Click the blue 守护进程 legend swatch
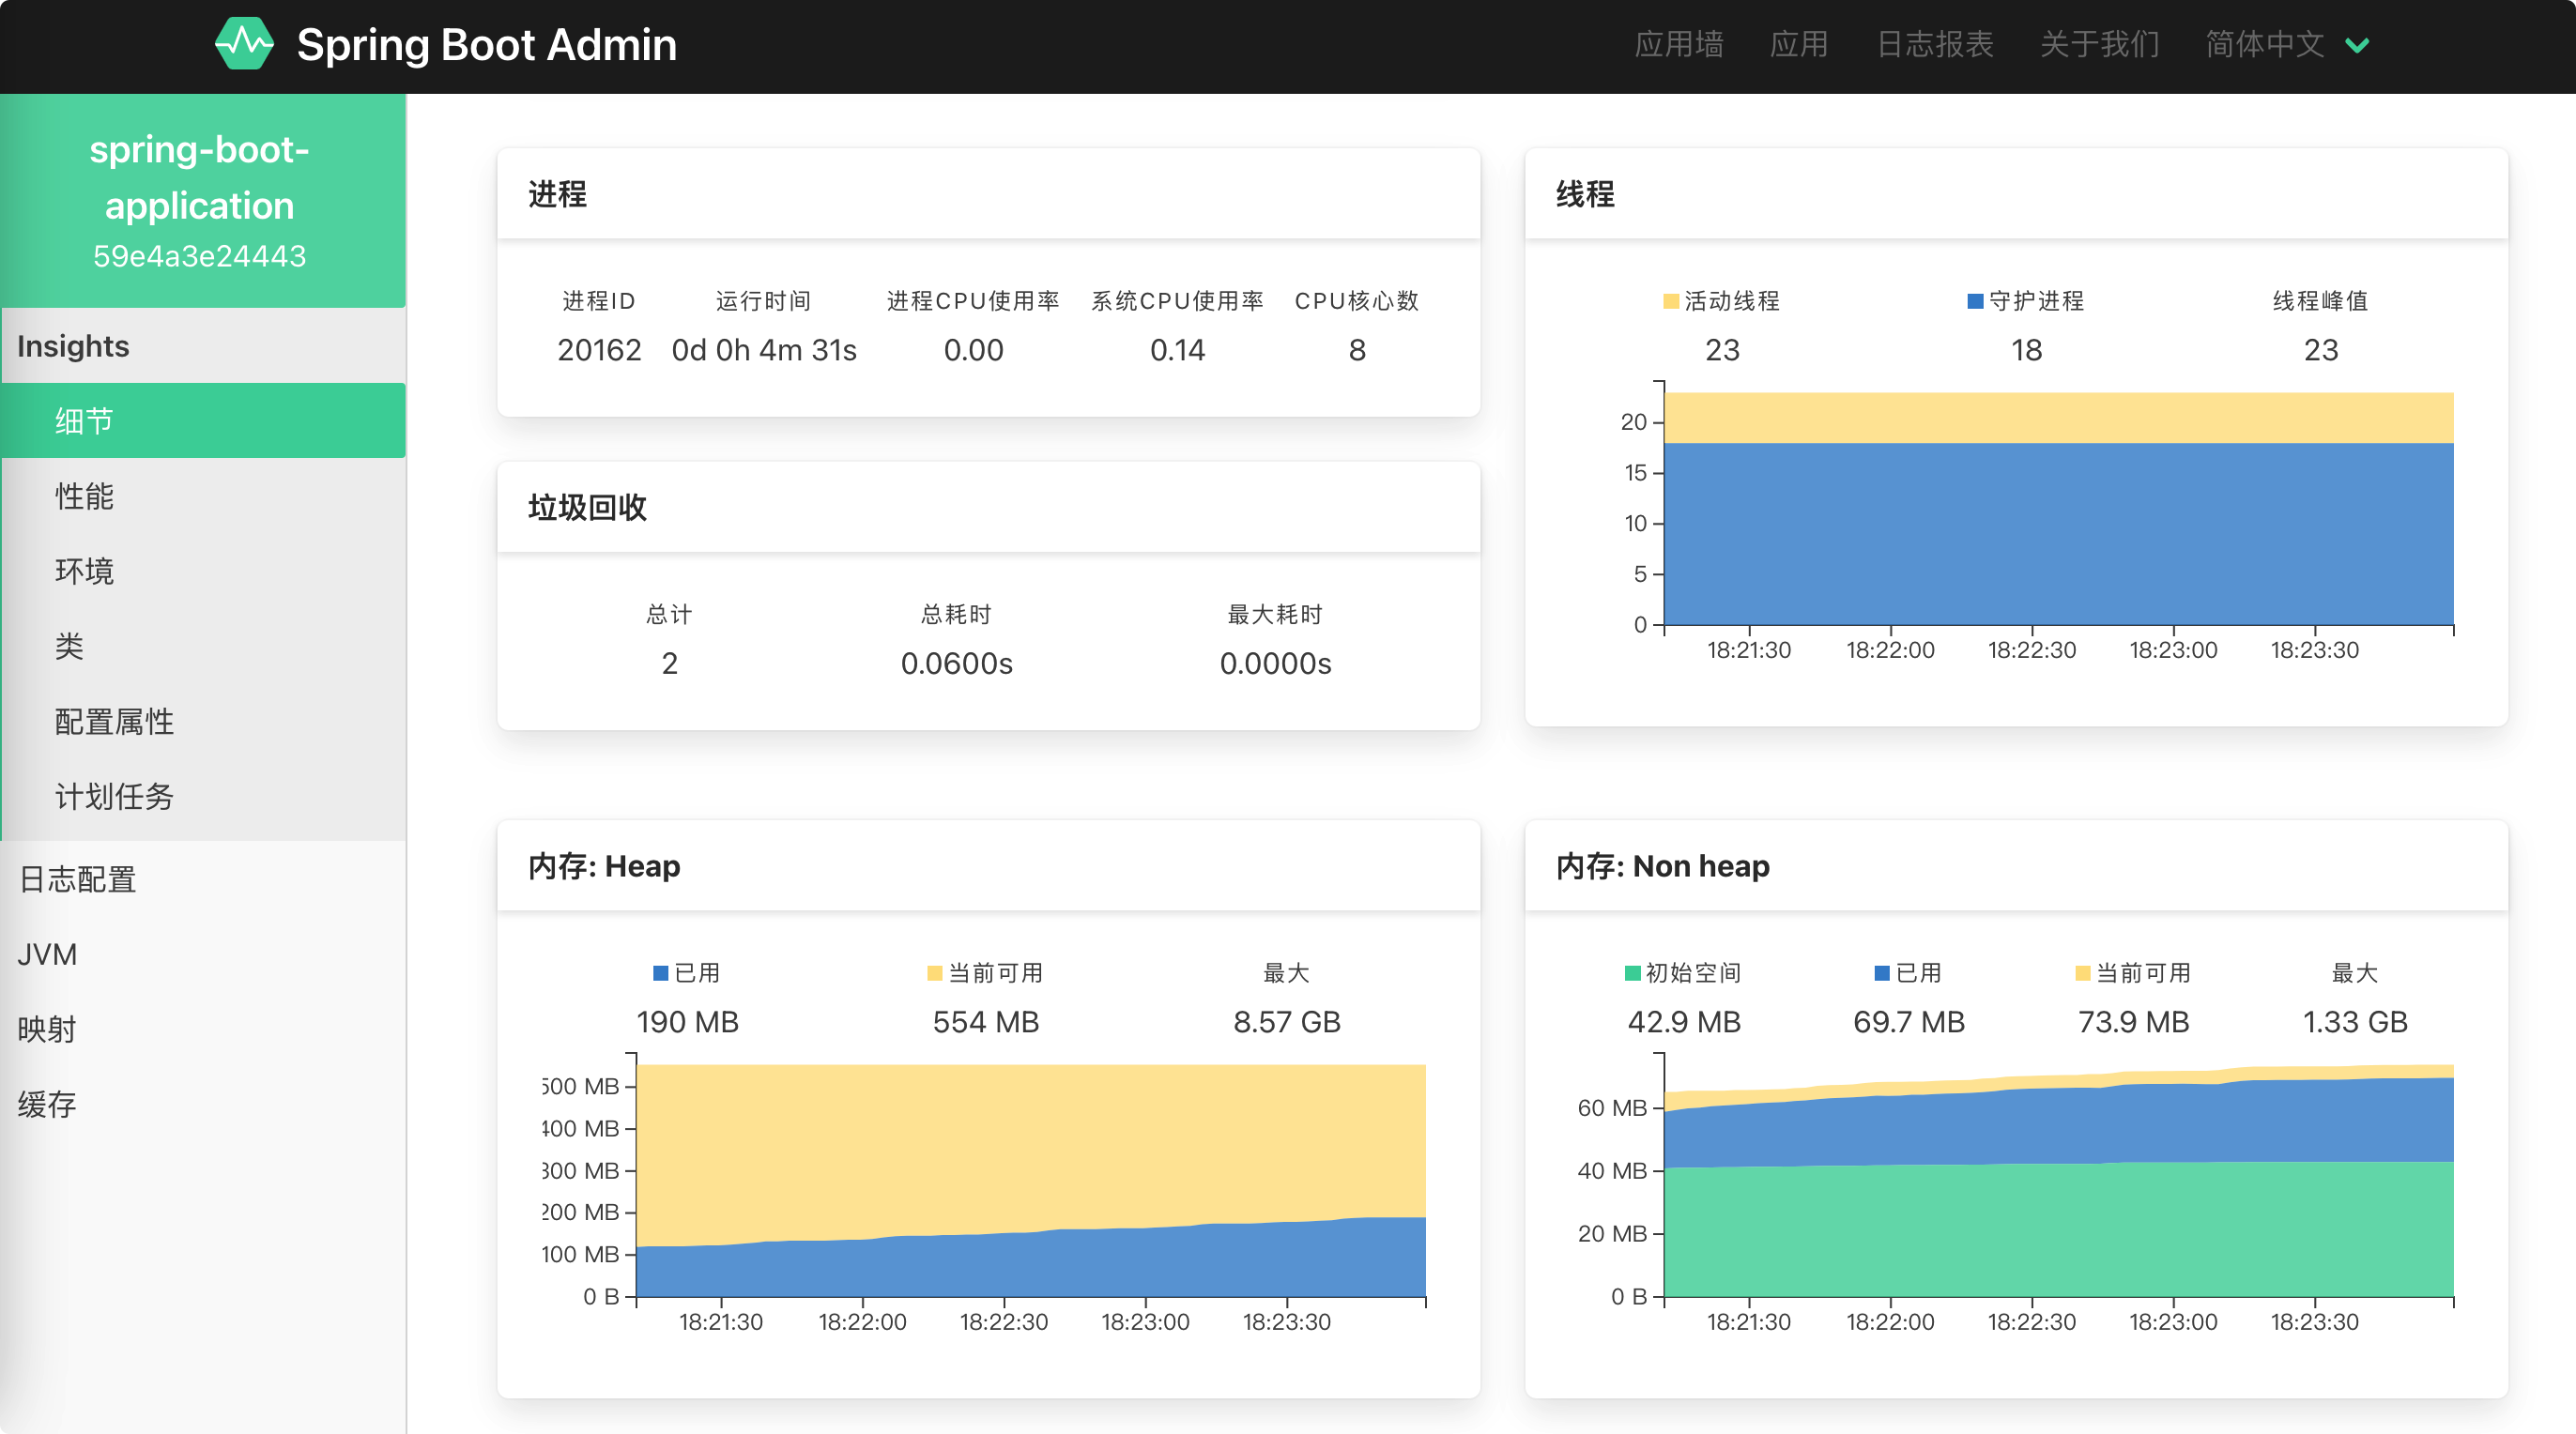2576x1434 pixels. 1975,301
